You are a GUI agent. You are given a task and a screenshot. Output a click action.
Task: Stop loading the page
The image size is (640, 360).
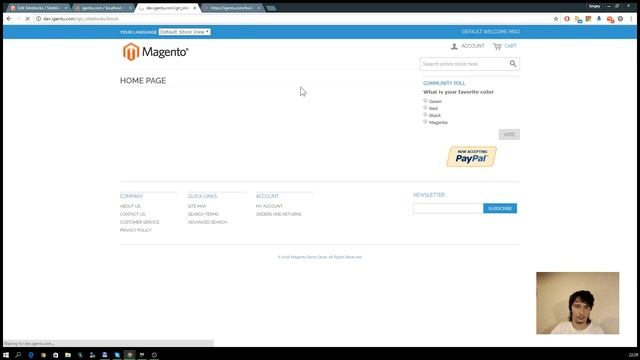pyautogui.click(x=27, y=19)
